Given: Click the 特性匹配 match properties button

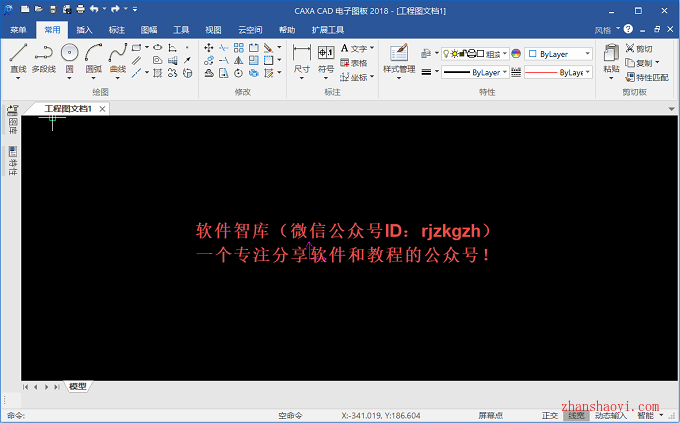Looking at the screenshot, I should [x=647, y=77].
